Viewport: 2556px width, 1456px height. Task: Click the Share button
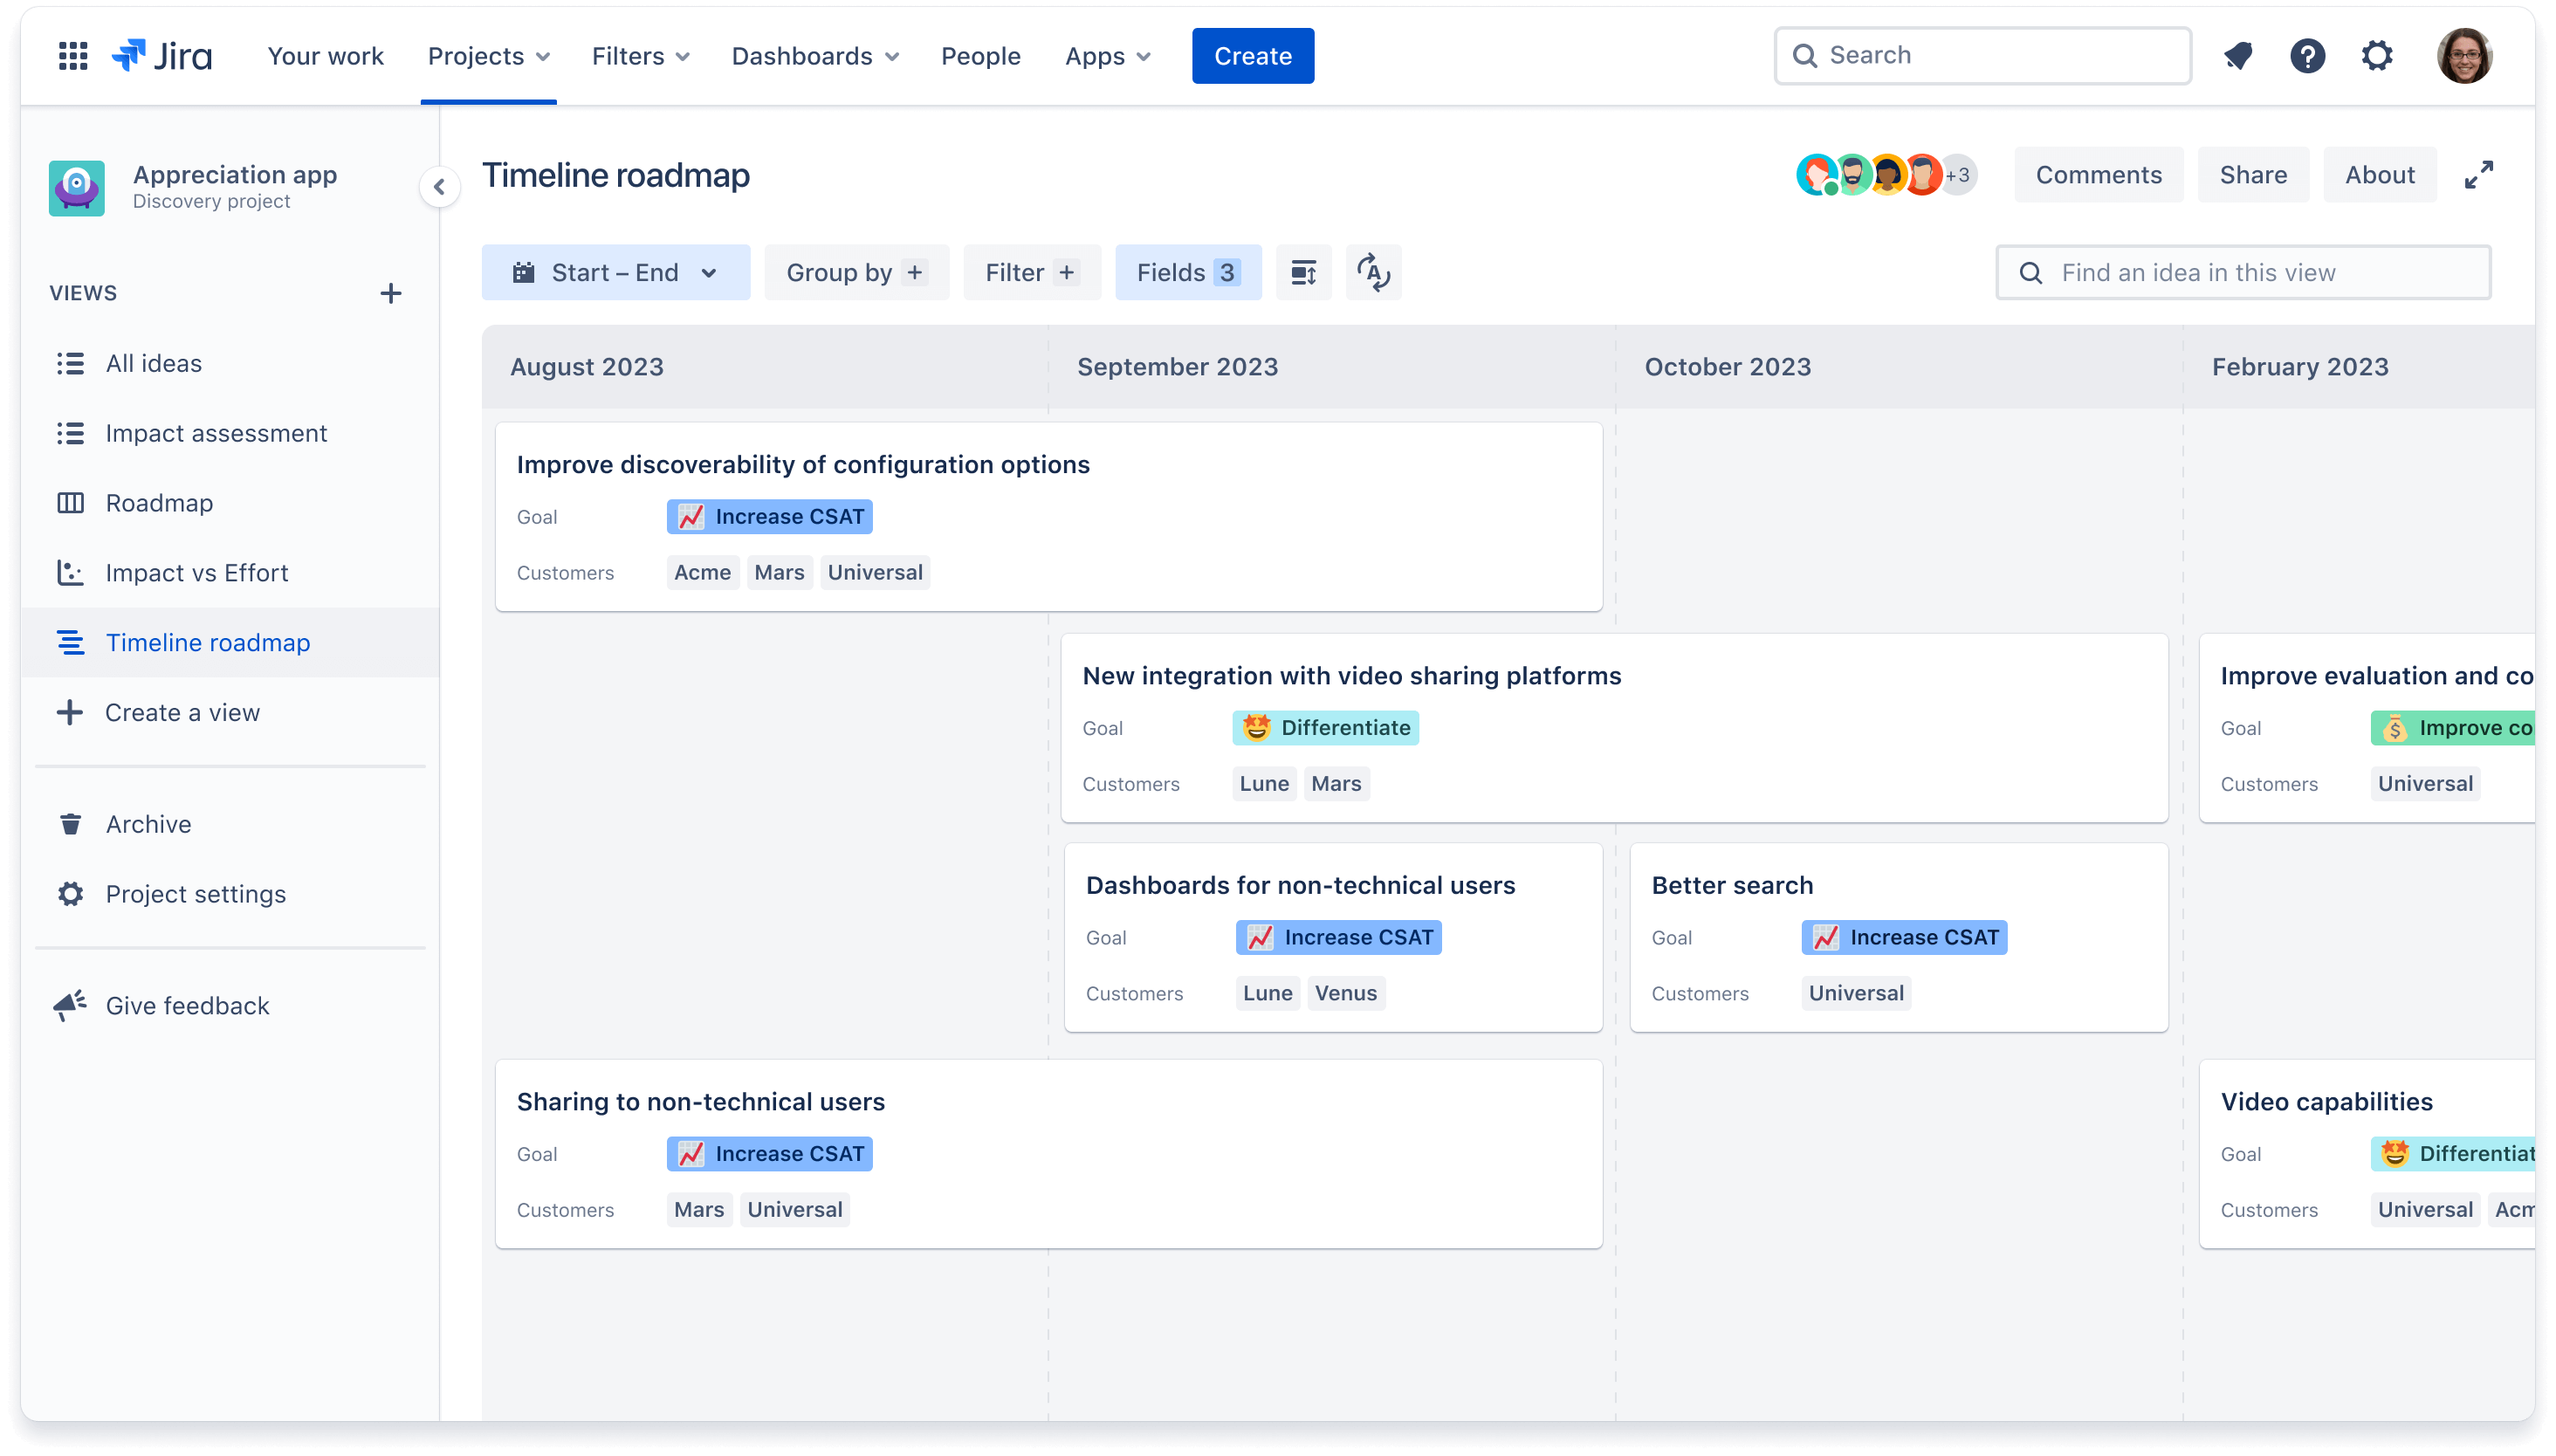tap(2254, 174)
